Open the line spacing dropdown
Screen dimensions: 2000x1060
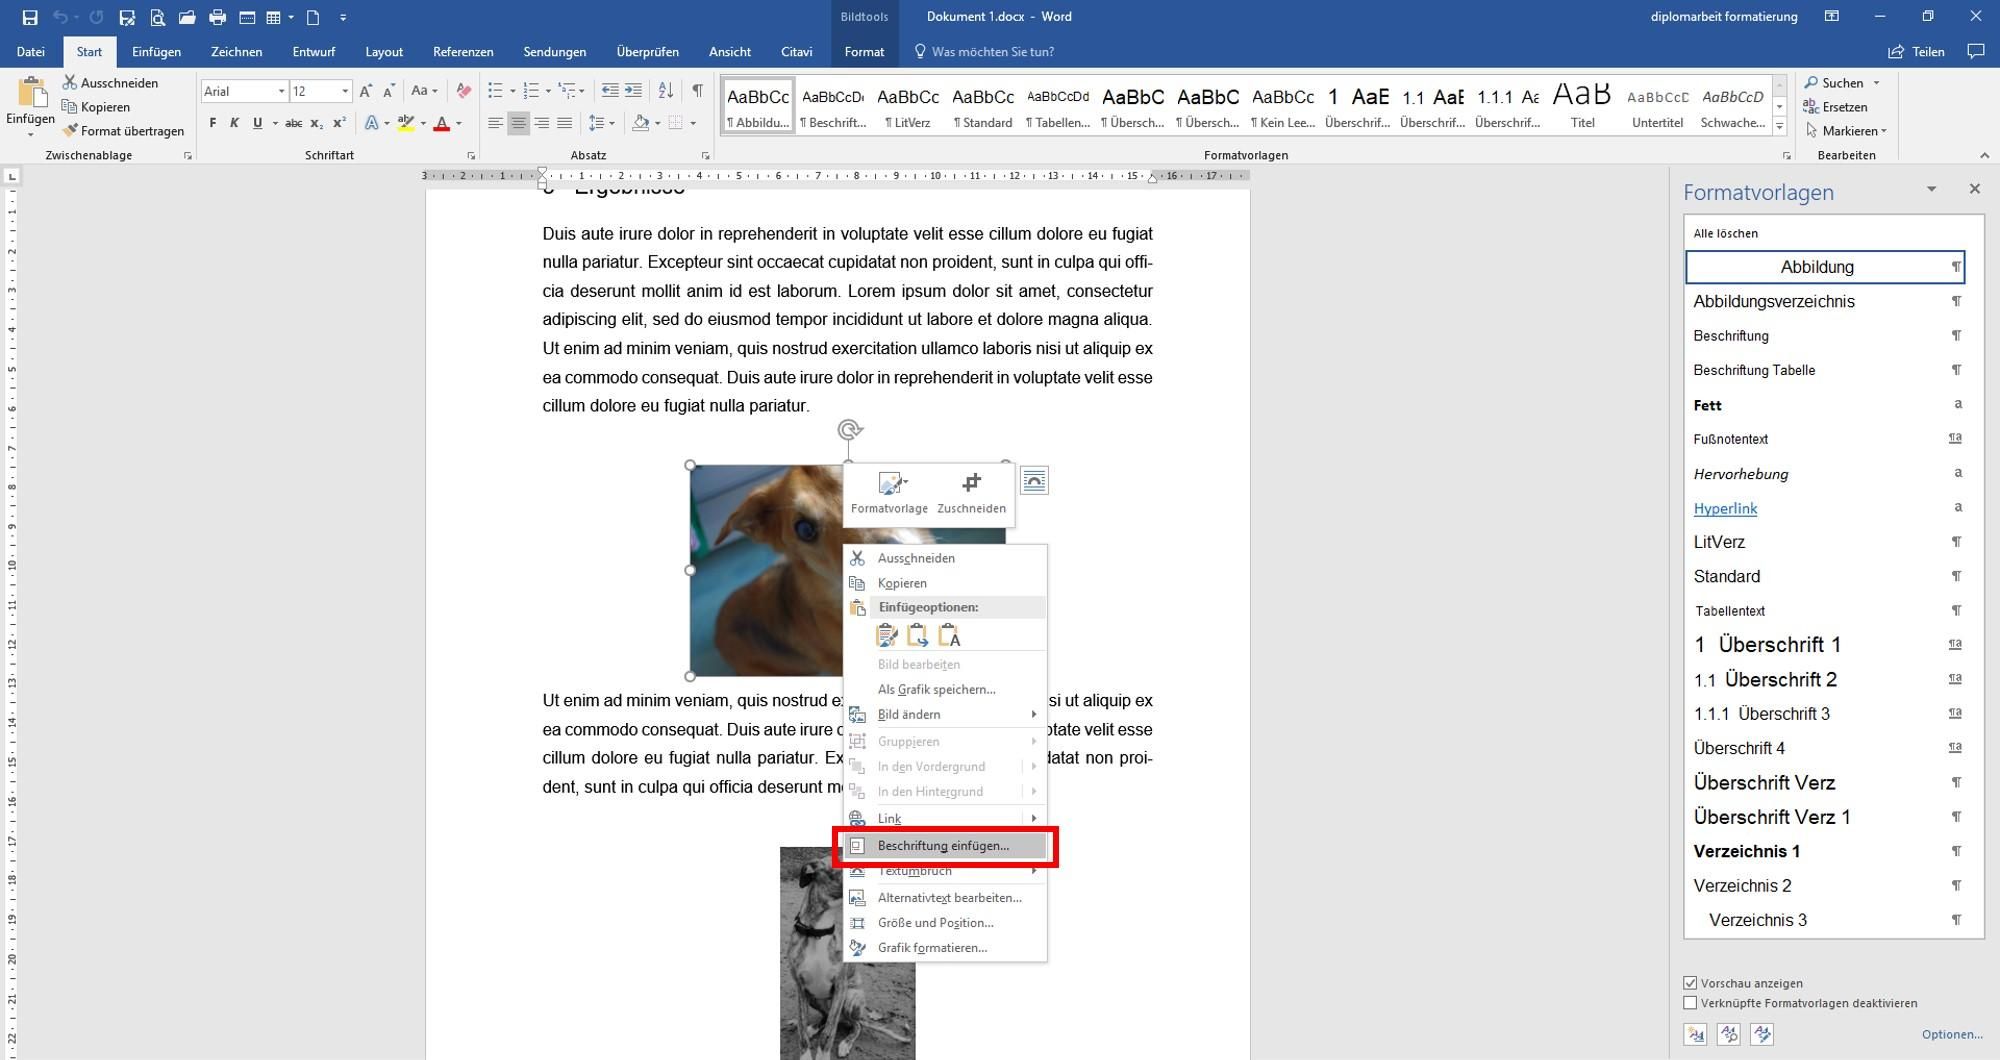(x=612, y=123)
